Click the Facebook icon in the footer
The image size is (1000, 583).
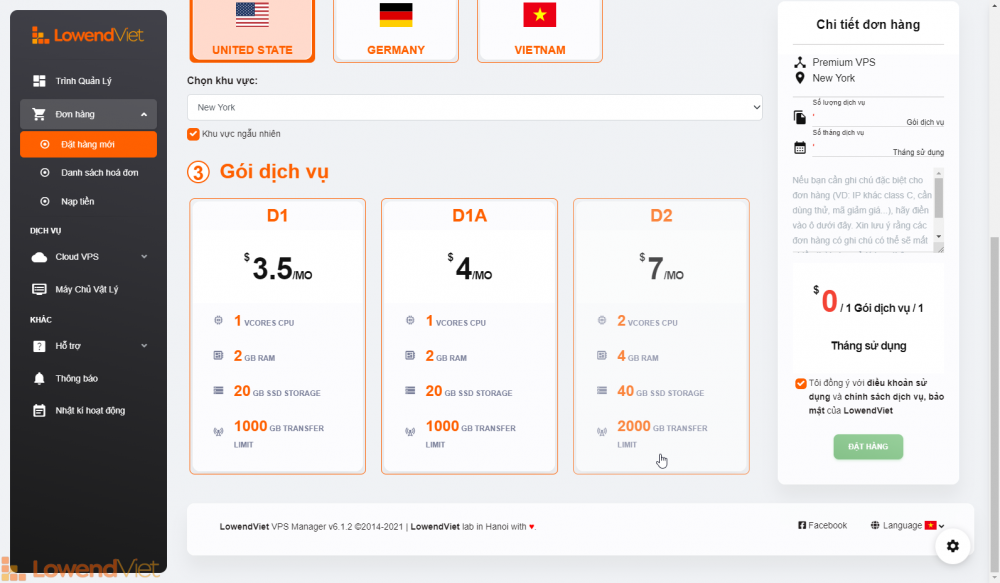(802, 526)
